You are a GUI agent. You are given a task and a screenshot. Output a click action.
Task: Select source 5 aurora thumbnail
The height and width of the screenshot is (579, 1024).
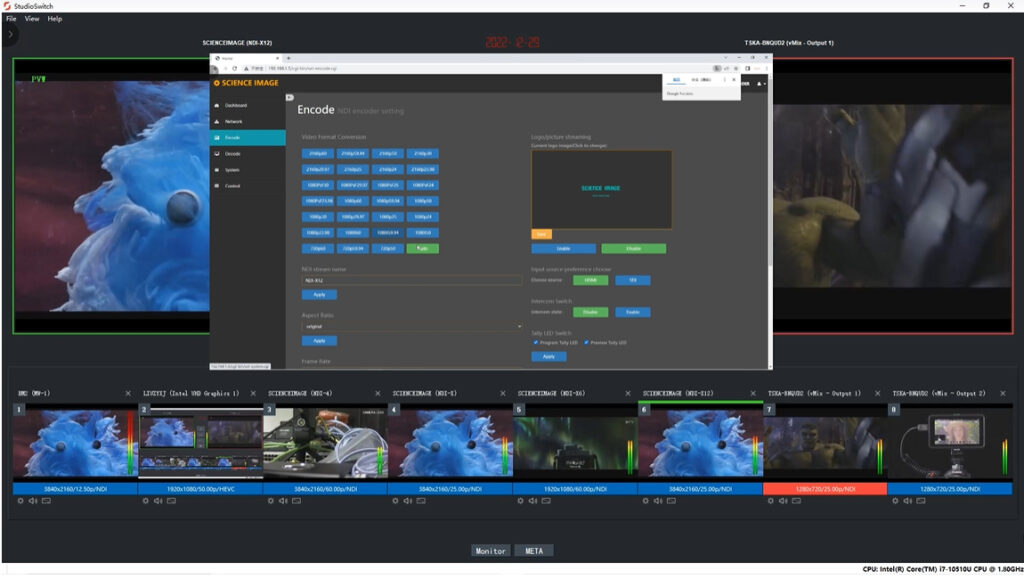575,444
